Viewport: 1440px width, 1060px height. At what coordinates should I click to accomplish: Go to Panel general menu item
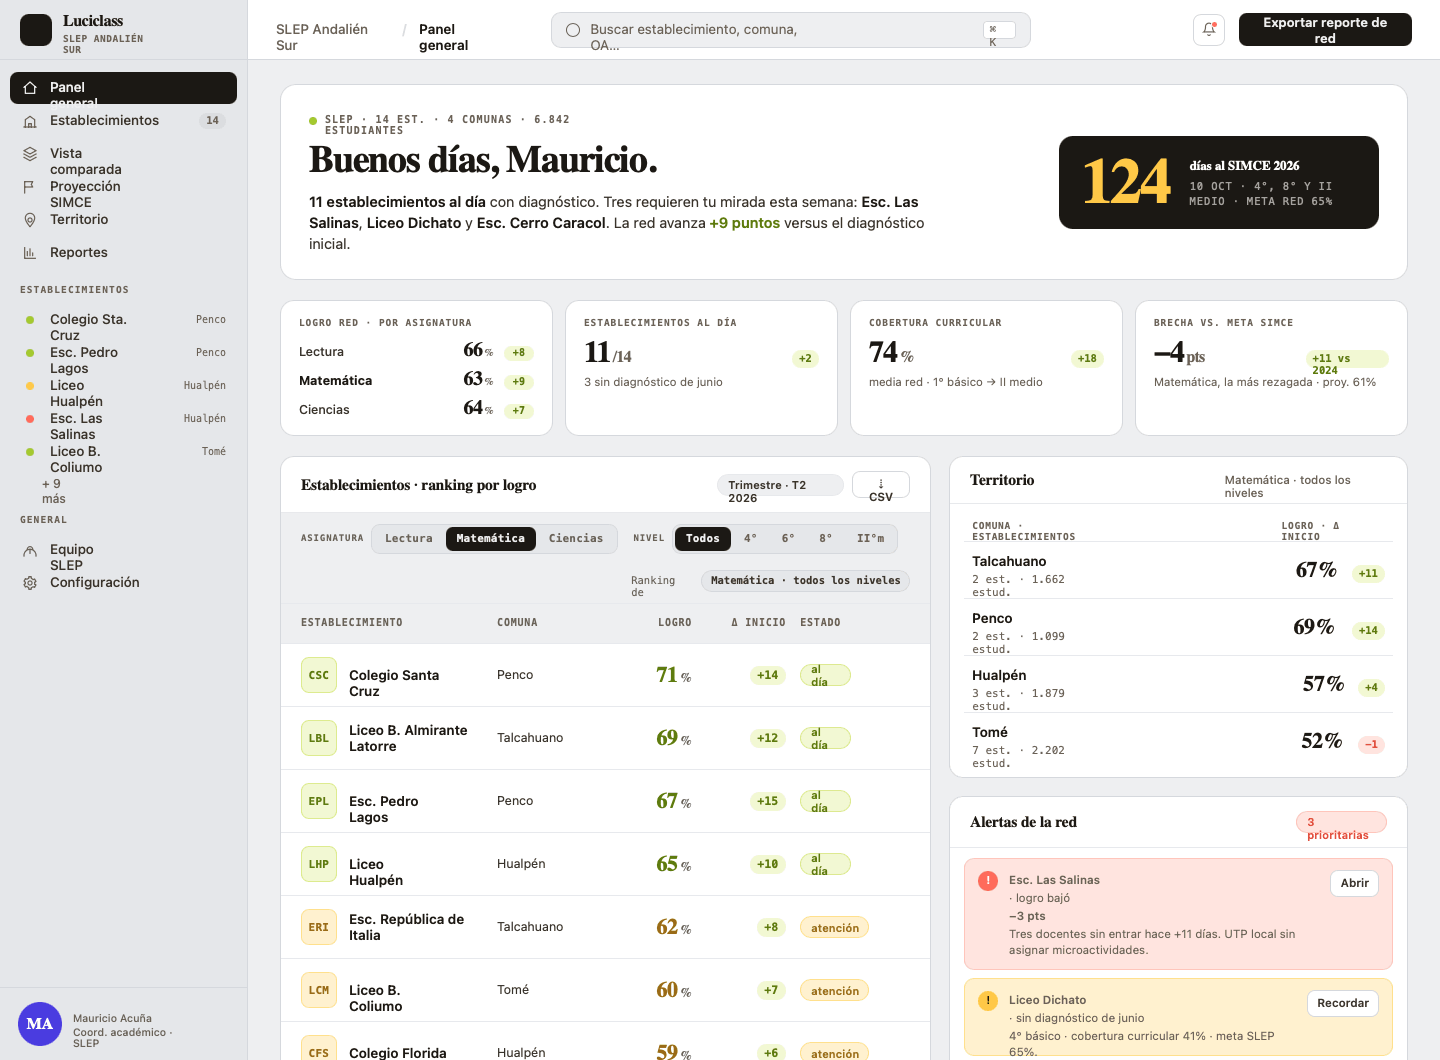coord(123,88)
